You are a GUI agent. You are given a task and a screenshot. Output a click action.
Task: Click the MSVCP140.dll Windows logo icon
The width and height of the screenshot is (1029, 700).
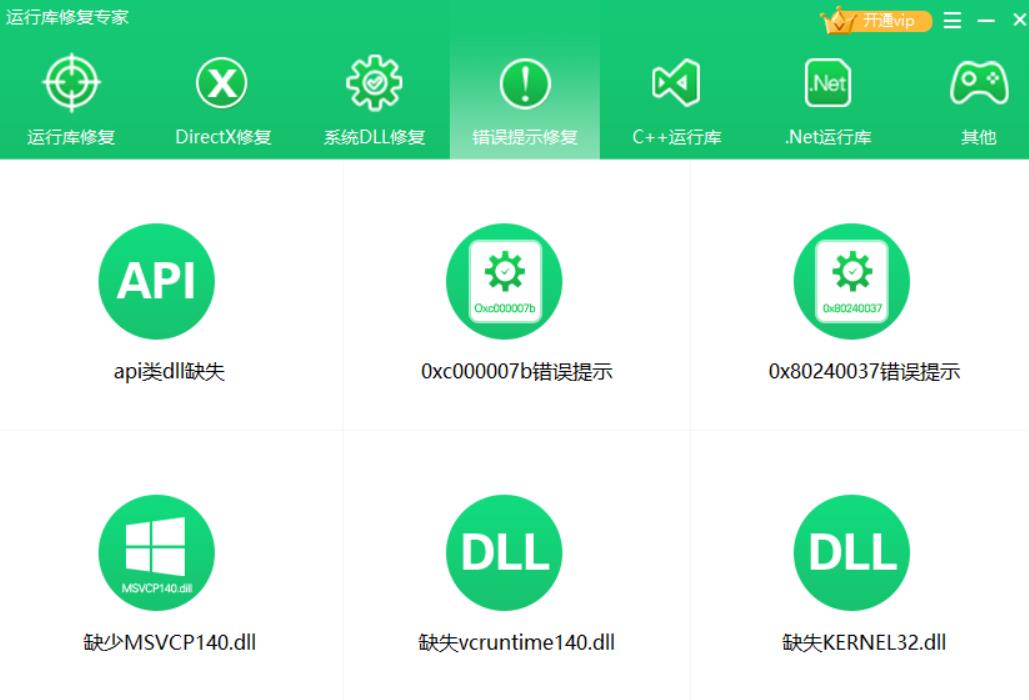[156, 552]
